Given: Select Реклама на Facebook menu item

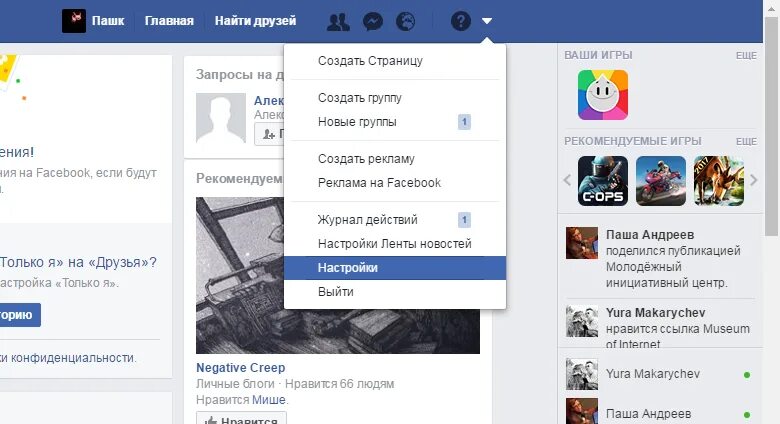Looking at the screenshot, I should pos(395,183).
